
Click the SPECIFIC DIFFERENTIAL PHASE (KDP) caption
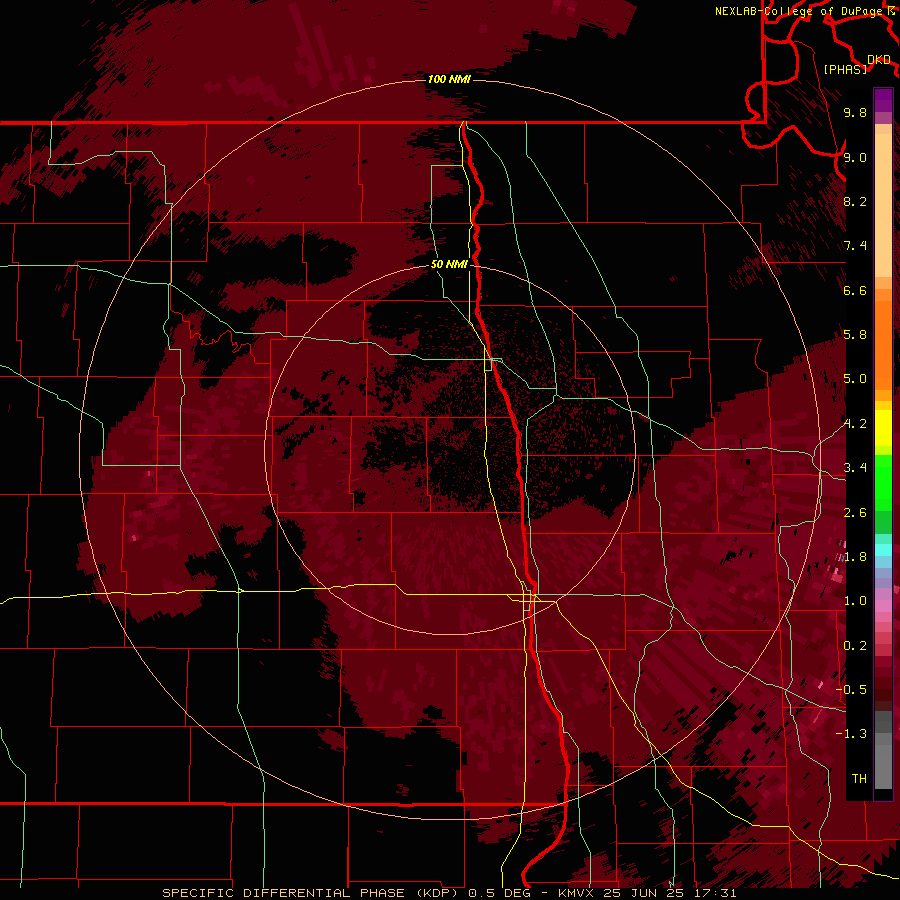pyautogui.click(x=312, y=893)
